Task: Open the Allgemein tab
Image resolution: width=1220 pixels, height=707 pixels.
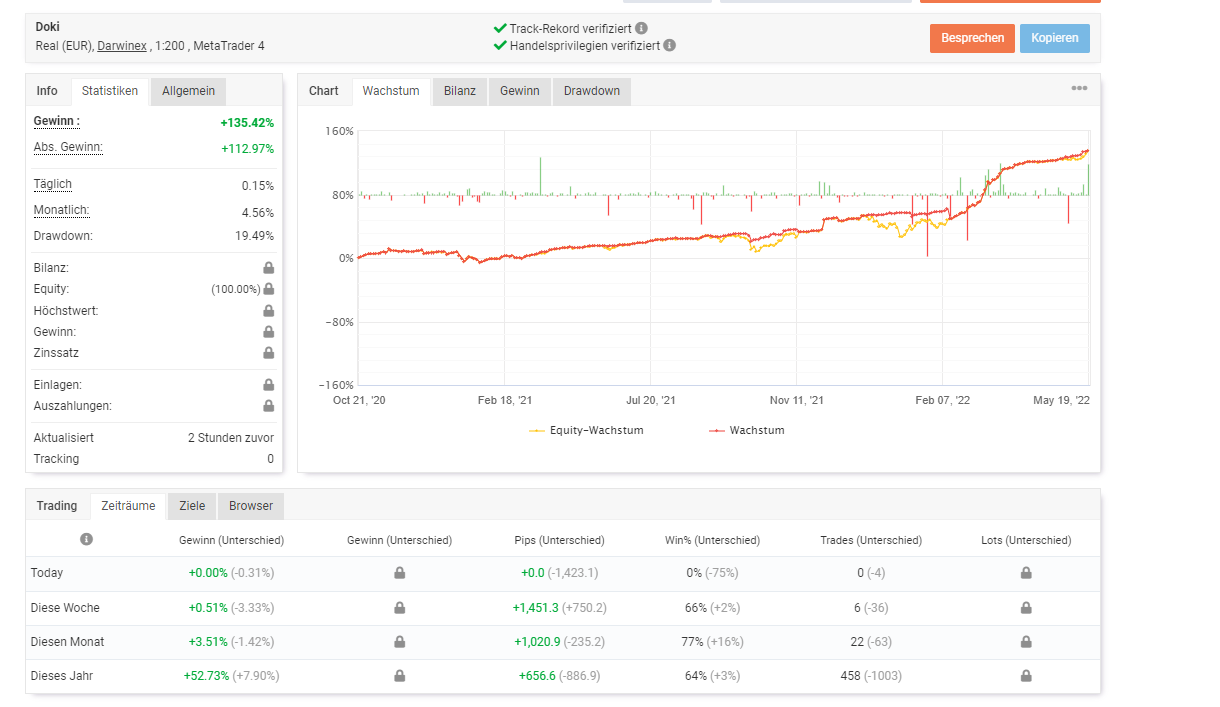Action: [188, 91]
